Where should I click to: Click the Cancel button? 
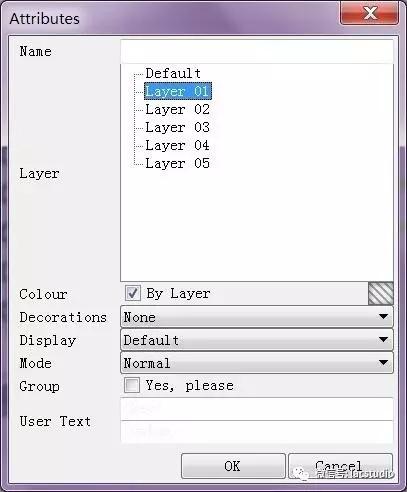click(x=340, y=466)
